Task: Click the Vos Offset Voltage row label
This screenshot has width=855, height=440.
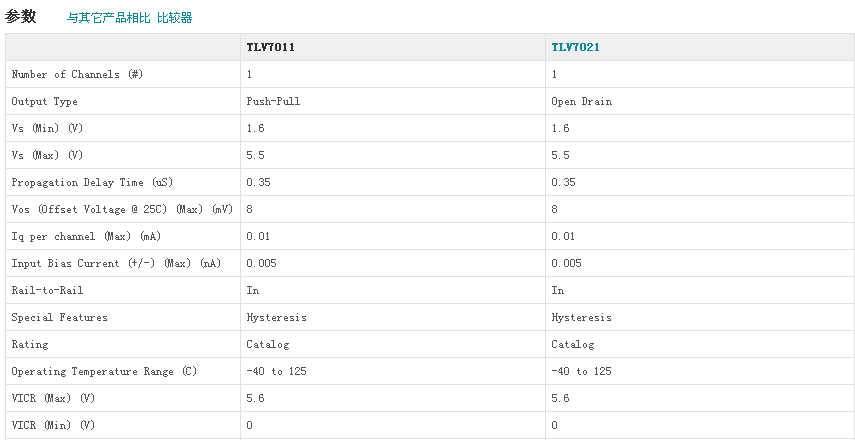Action: 122,209
